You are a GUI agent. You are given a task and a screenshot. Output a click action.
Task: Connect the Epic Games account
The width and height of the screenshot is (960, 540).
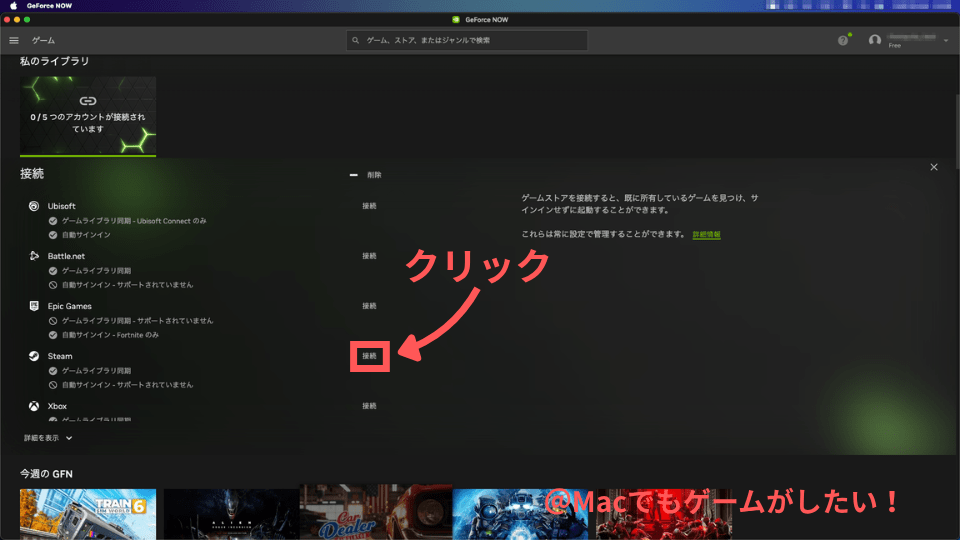(369, 306)
